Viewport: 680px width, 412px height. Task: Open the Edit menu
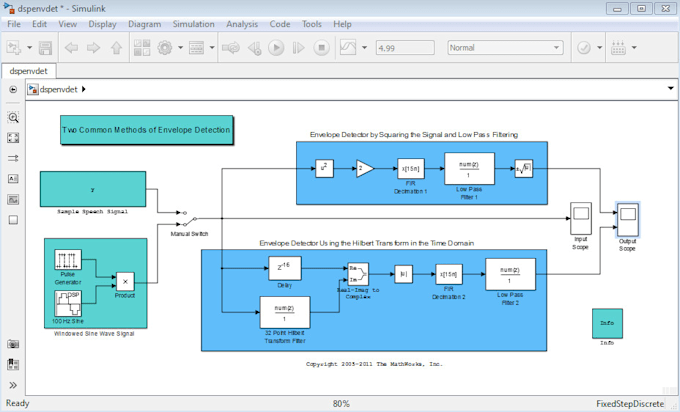(x=39, y=24)
